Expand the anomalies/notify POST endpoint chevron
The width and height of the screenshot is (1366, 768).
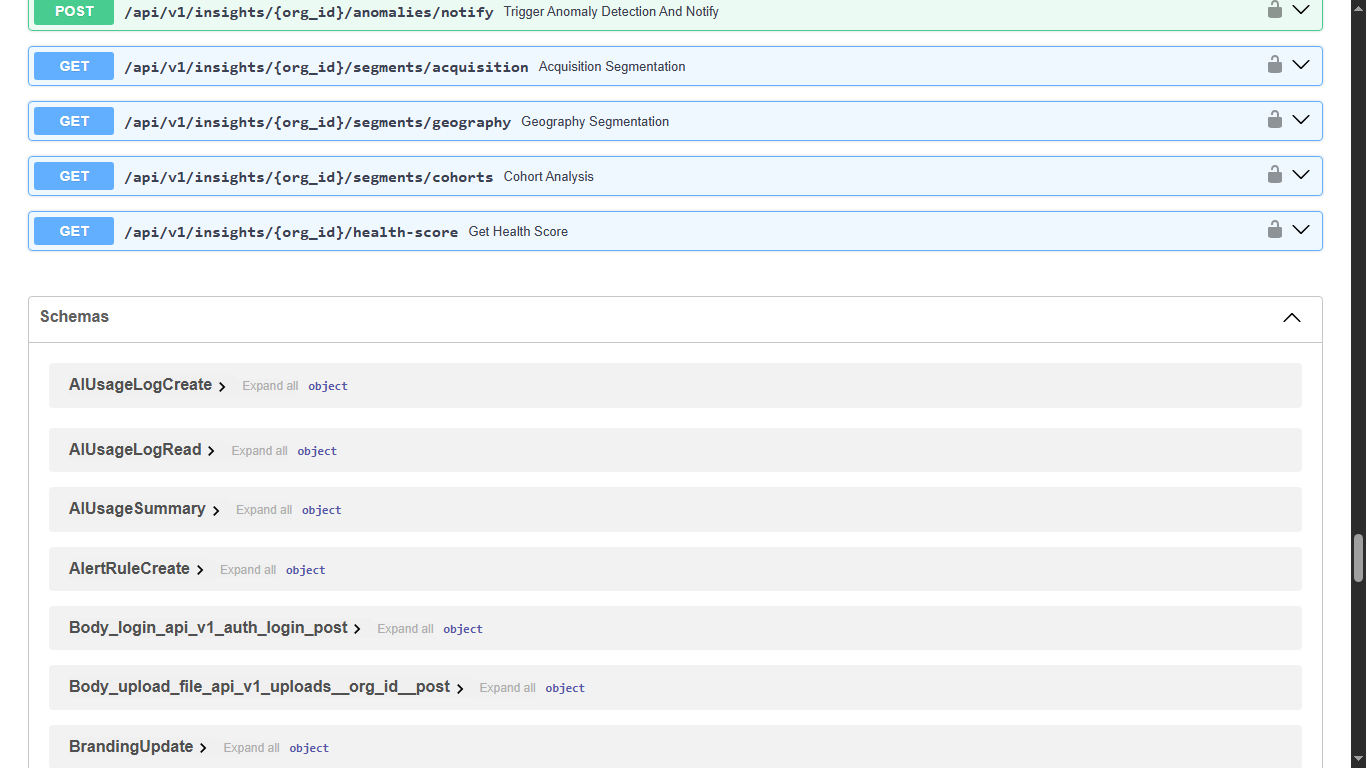pyautogui.click(x=1301, y=10)
